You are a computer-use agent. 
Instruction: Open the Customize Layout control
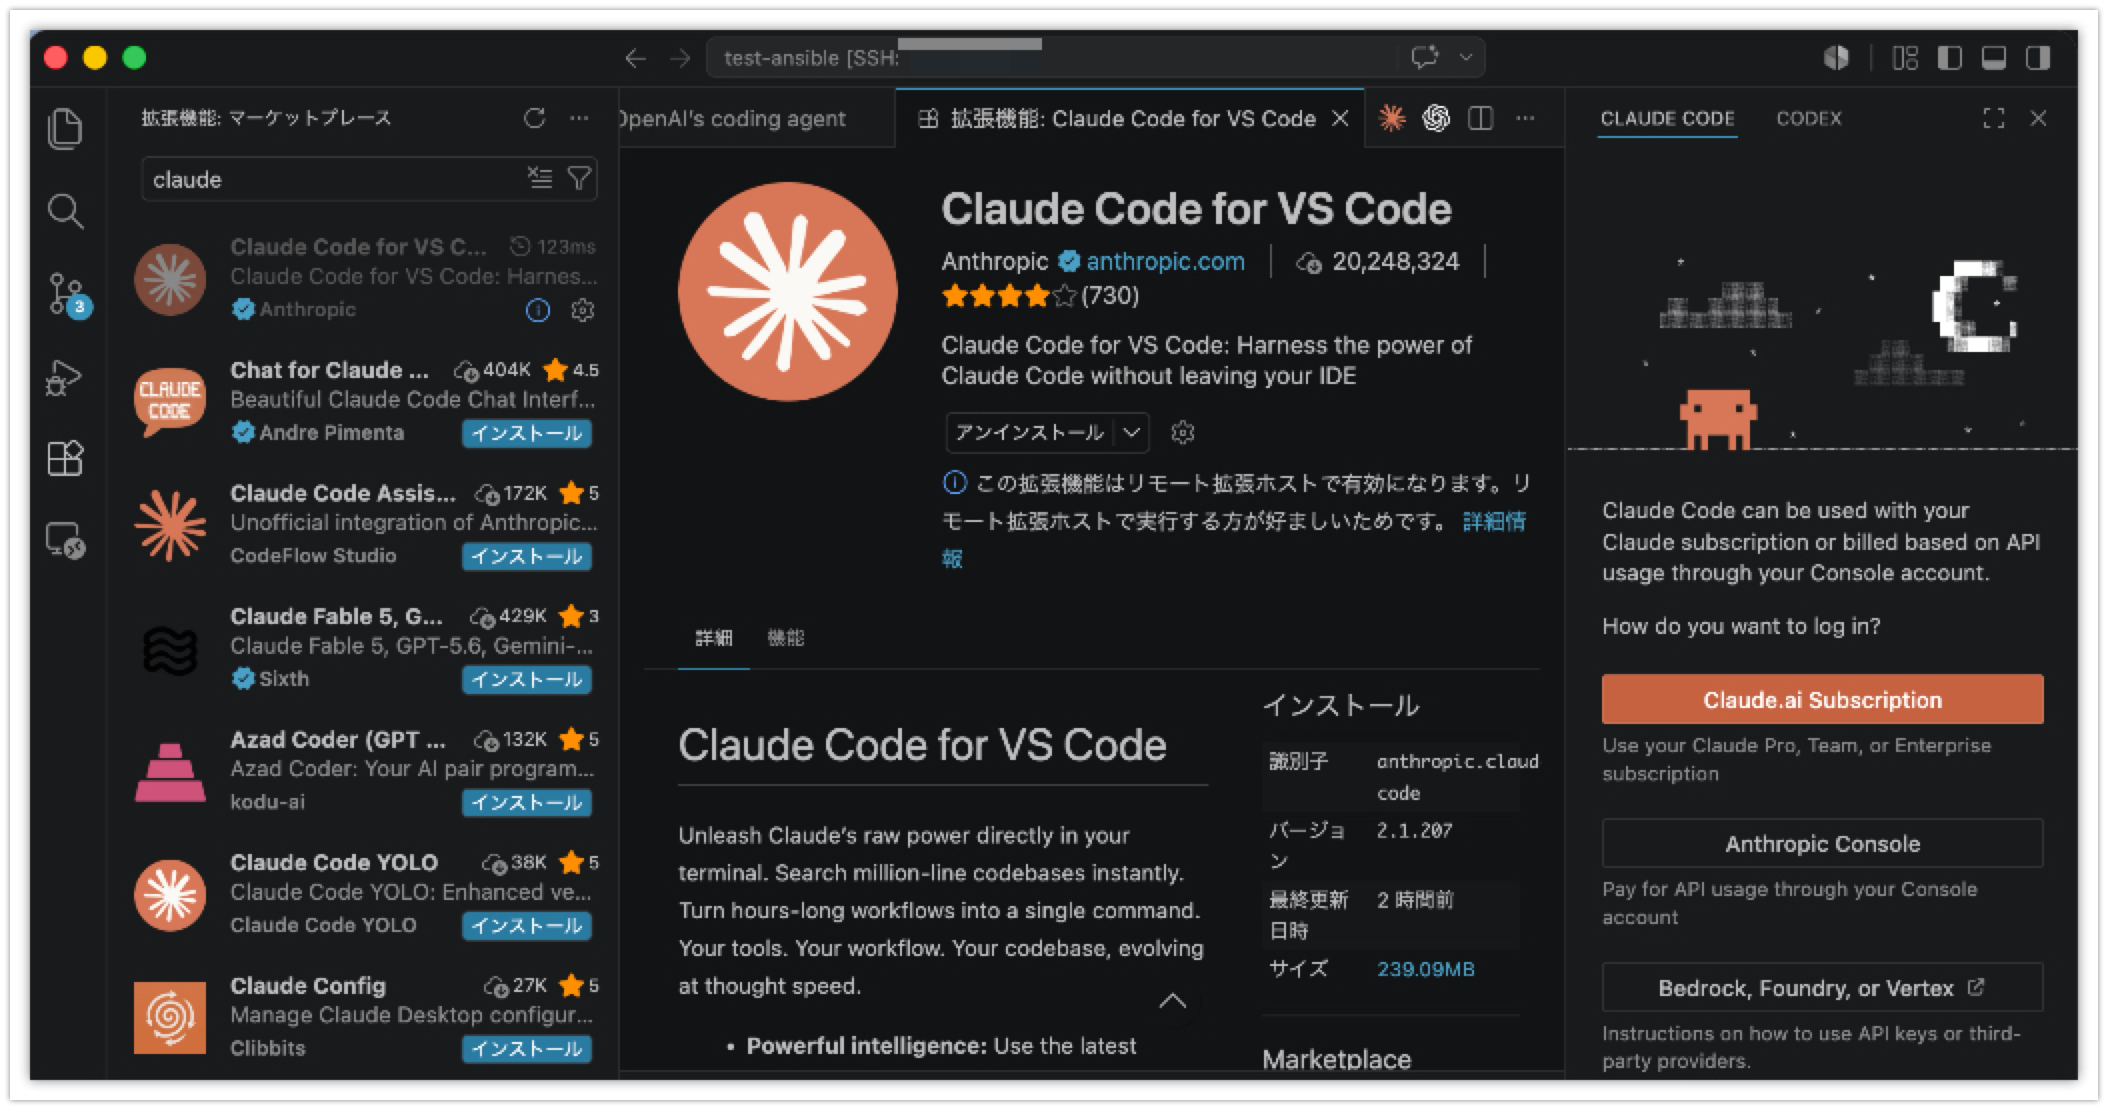click(1905, 58)
